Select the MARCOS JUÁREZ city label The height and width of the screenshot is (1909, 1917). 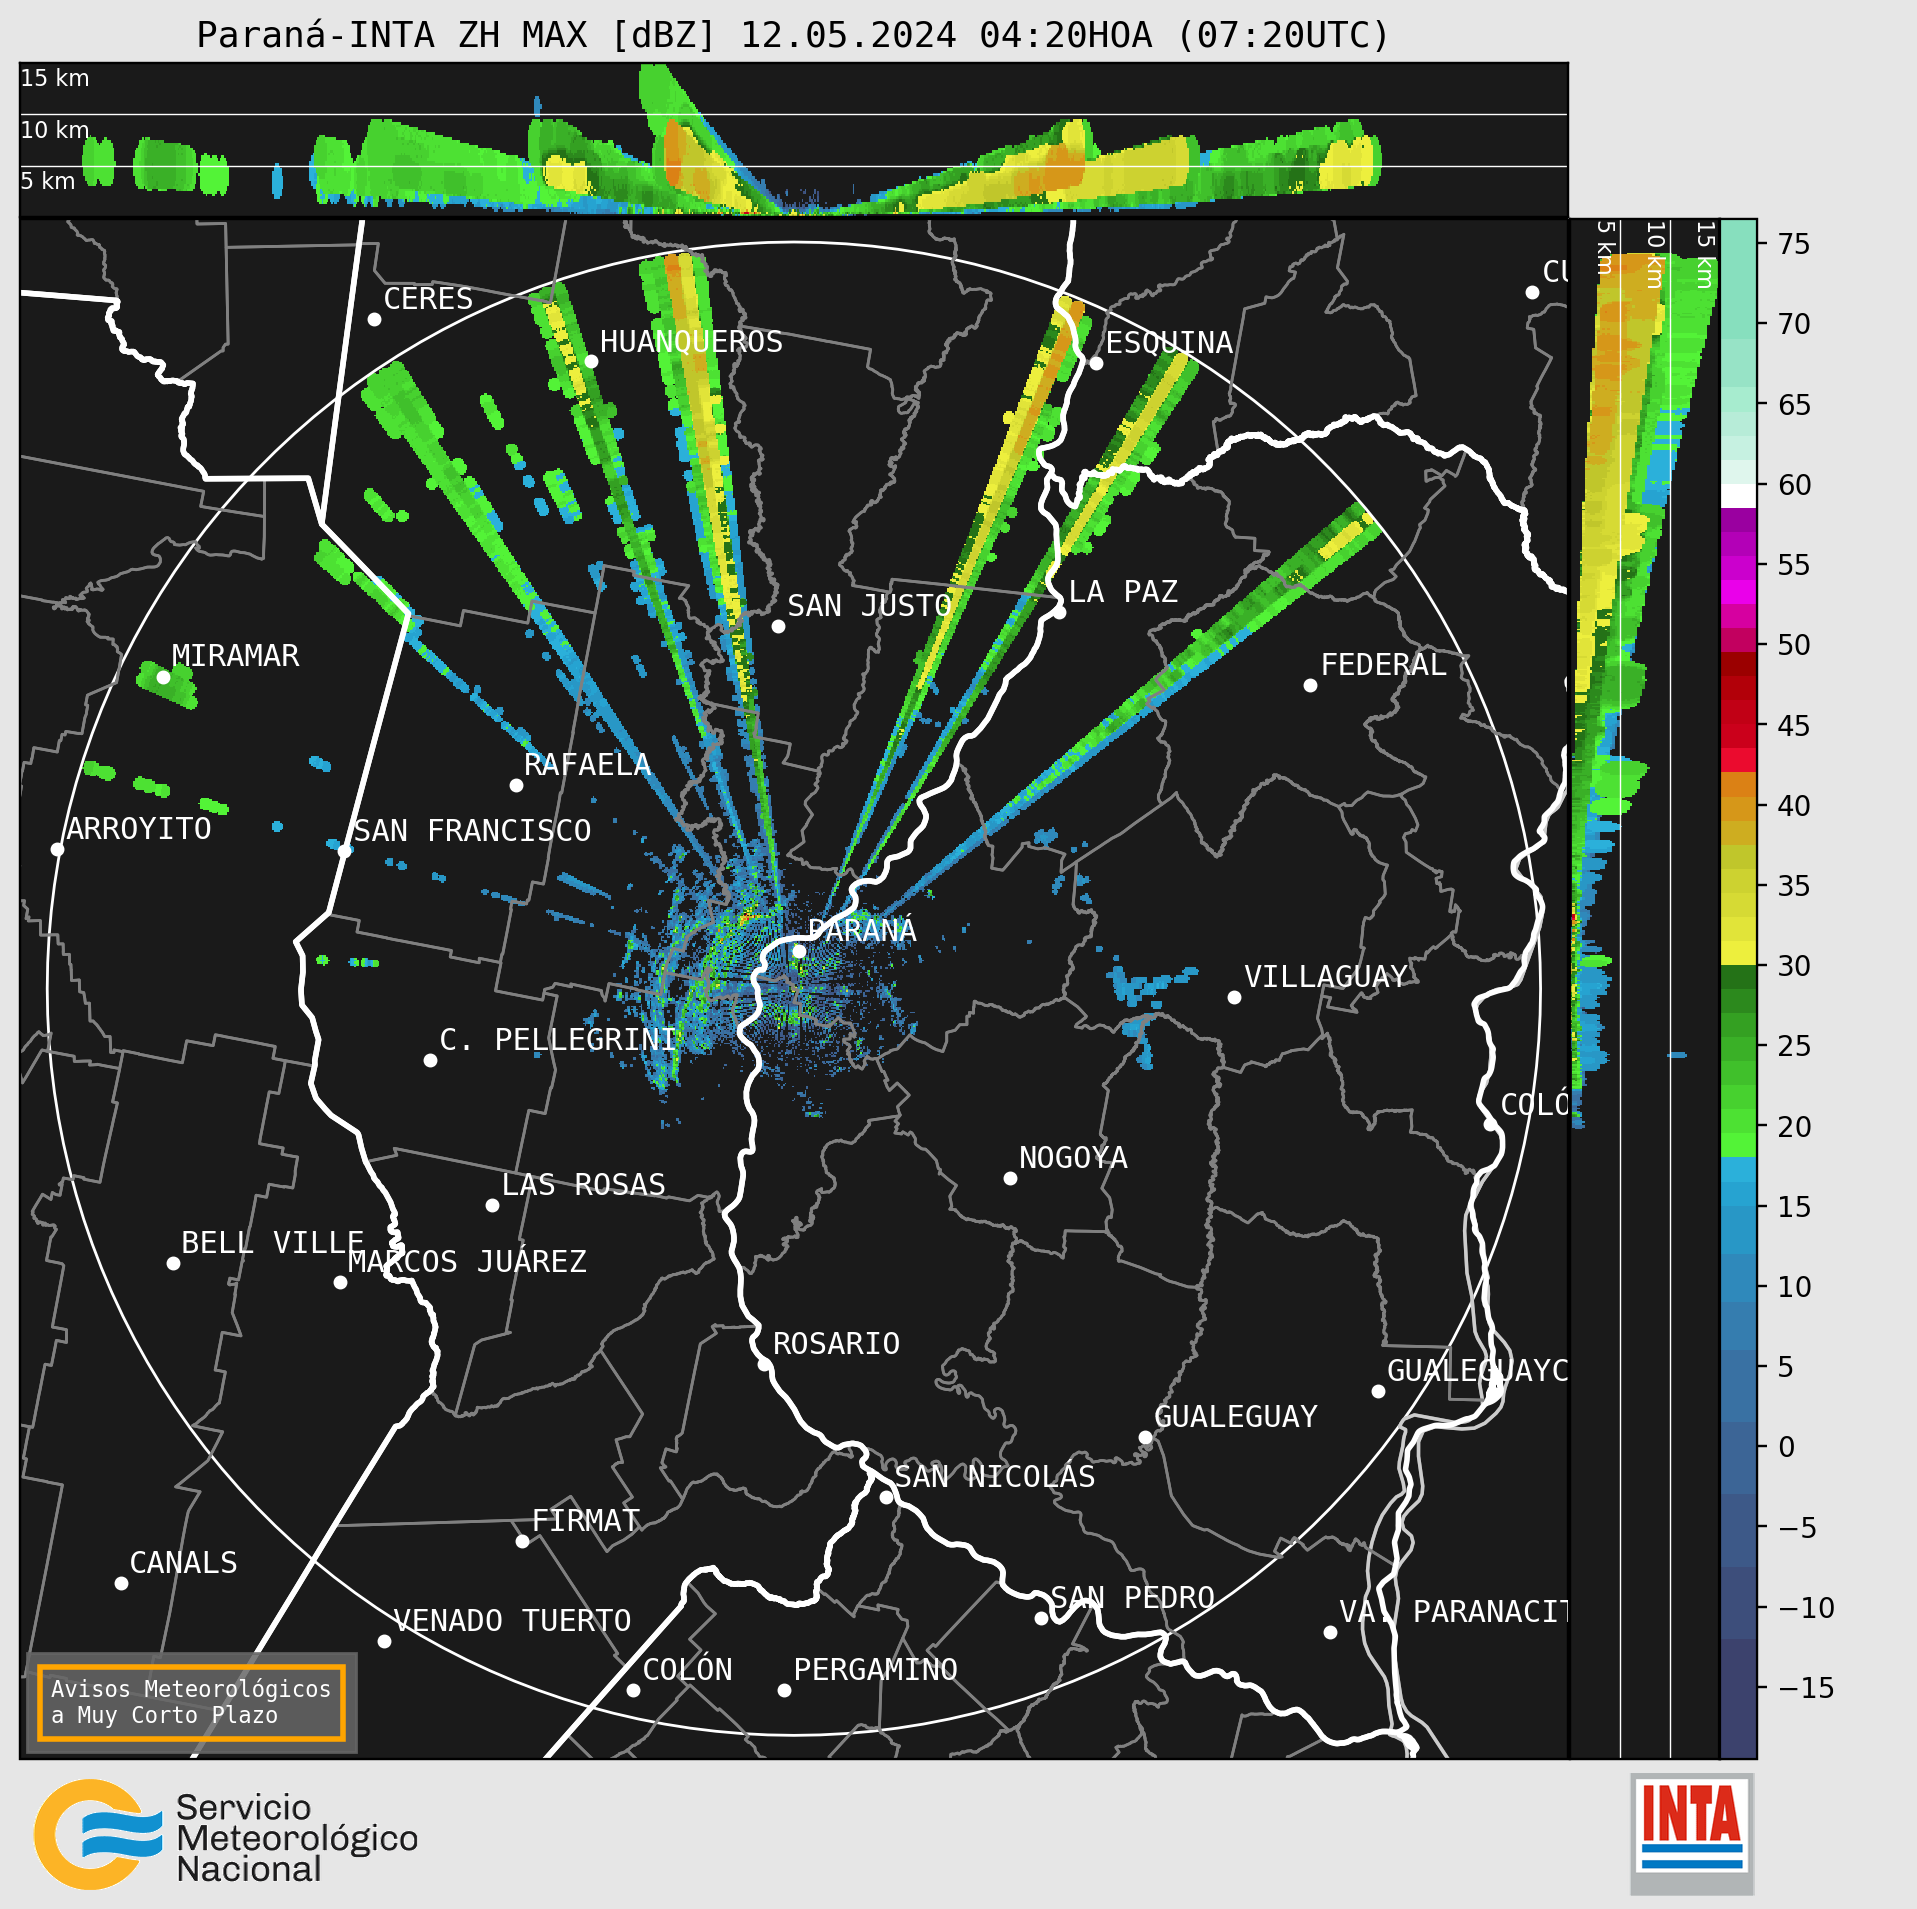pos(467,1261)
